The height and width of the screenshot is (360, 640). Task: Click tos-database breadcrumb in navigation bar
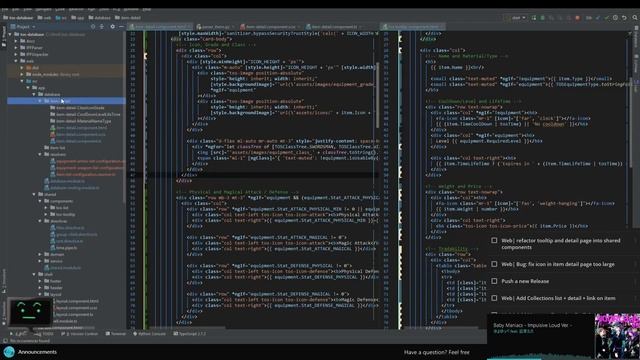18,18
